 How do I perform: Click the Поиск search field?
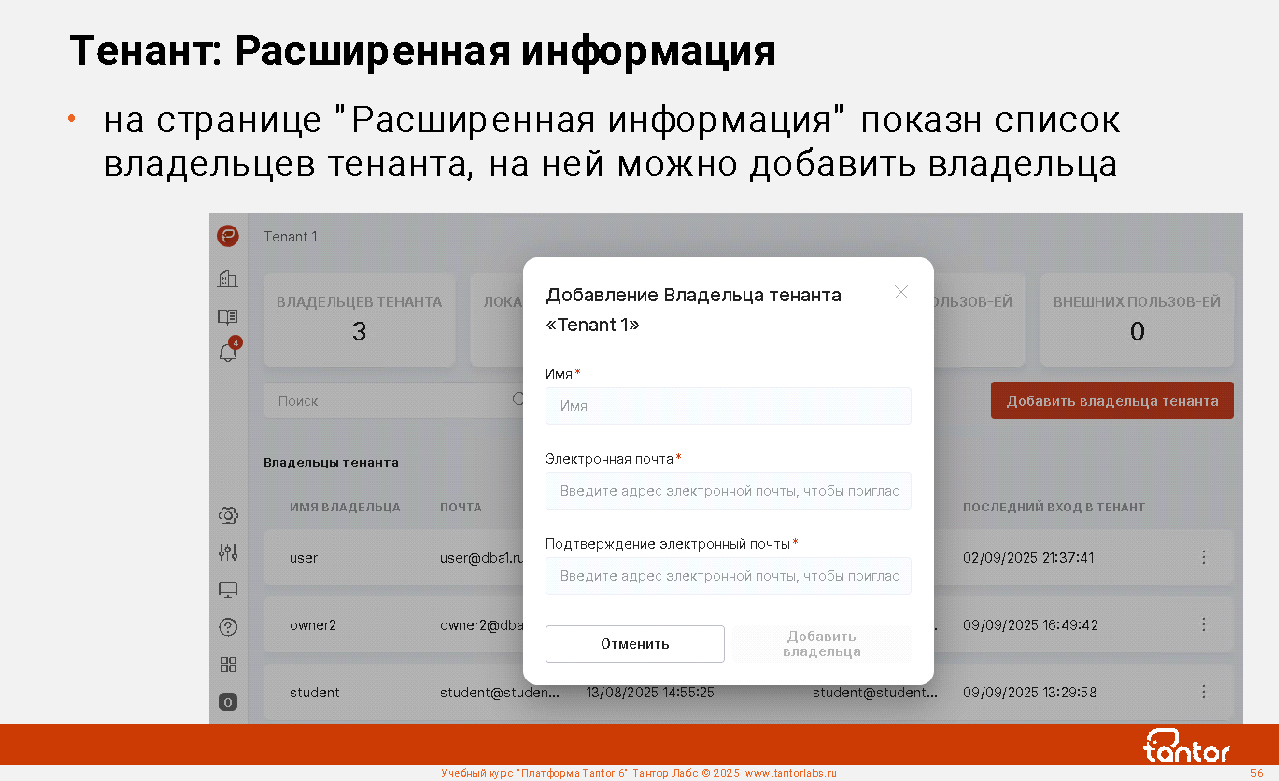click(x=390, y=401)
